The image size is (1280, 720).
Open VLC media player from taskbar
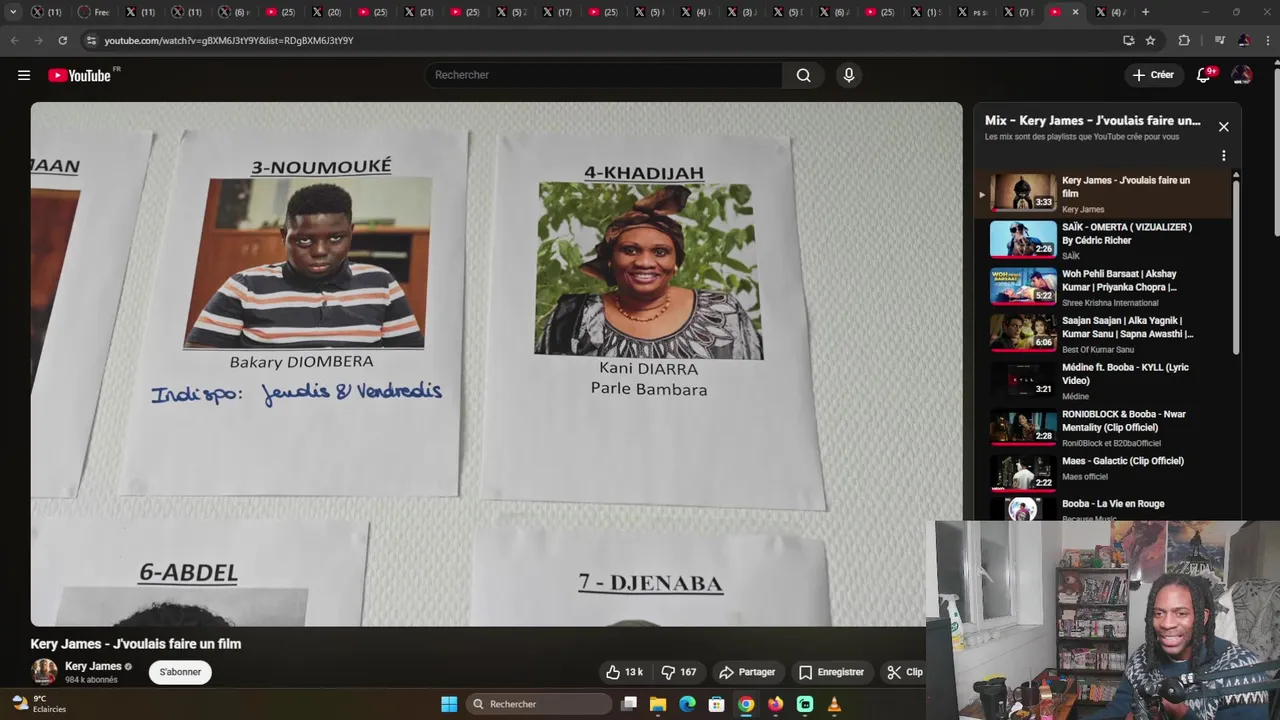click(834, 704)
